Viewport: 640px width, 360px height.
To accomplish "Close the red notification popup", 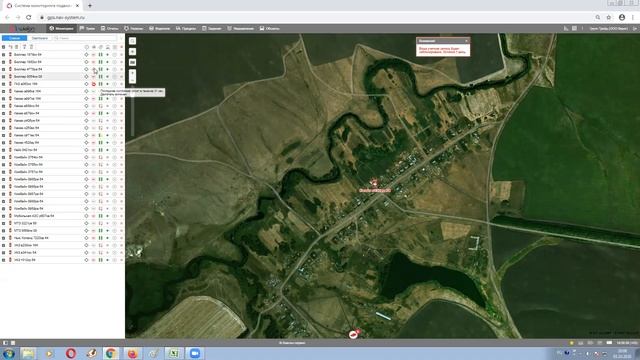I will 467,41.
